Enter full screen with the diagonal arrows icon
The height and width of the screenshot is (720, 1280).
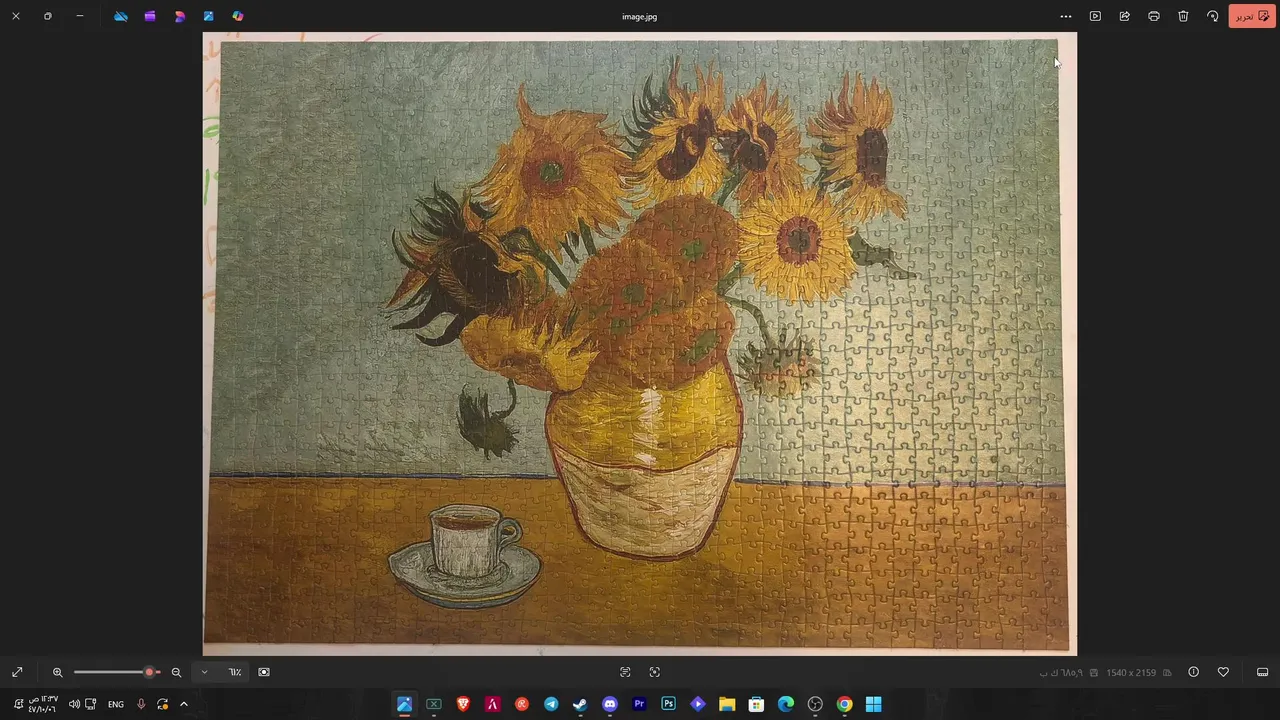[17, 672]
